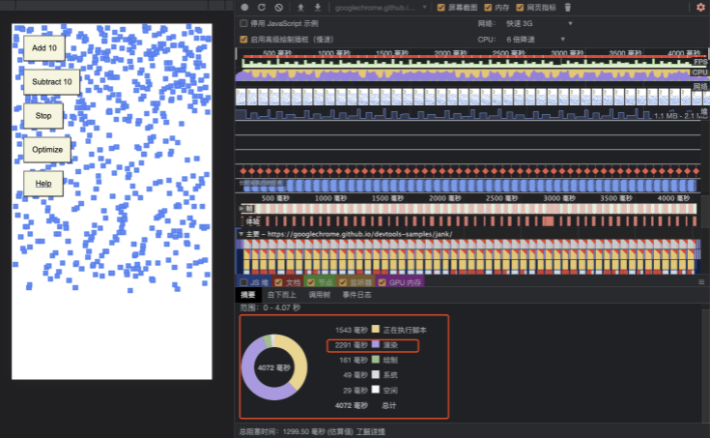Image resolution: width=710 pixels, height=438 pixels.
Task: Click the green 绘制 painting swatch
Action: (375, 360)
